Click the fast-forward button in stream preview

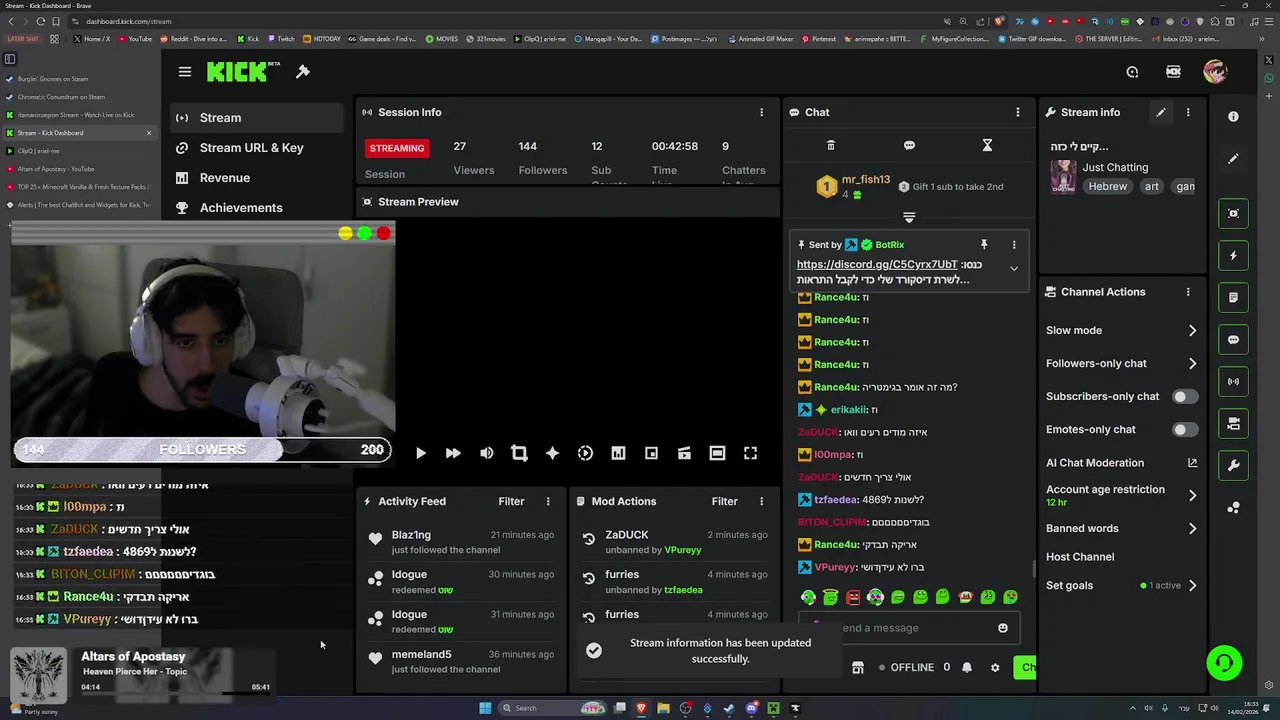[453, 453]
